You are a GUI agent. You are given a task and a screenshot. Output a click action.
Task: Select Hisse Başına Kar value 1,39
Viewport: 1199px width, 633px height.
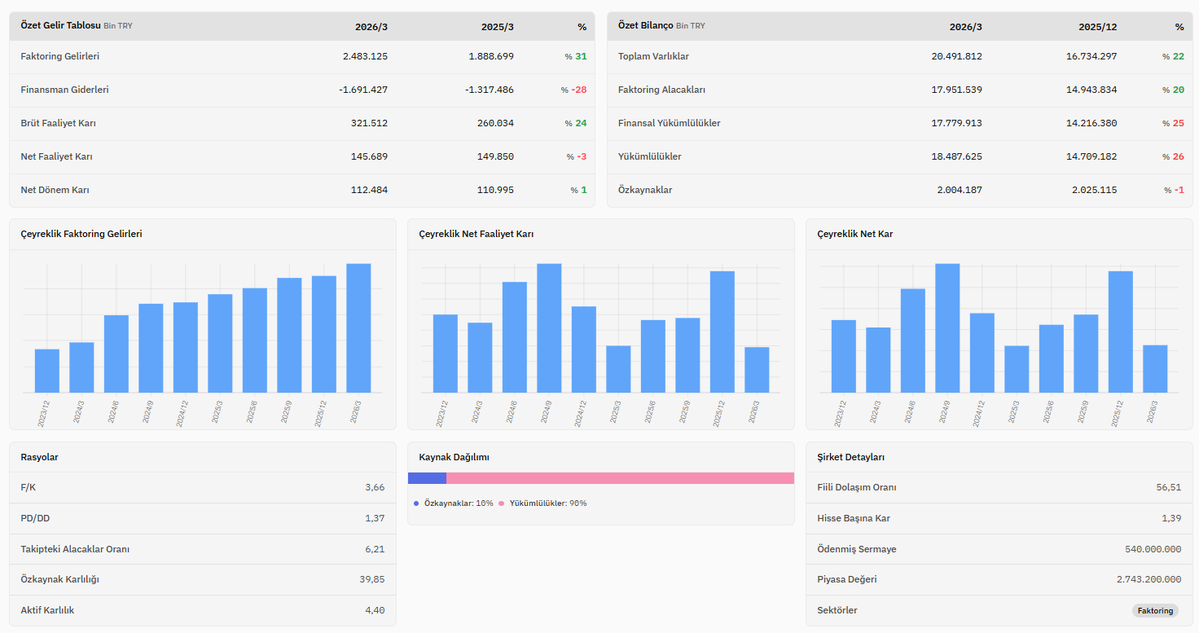pyautogui.click(x=1171, y=518)
